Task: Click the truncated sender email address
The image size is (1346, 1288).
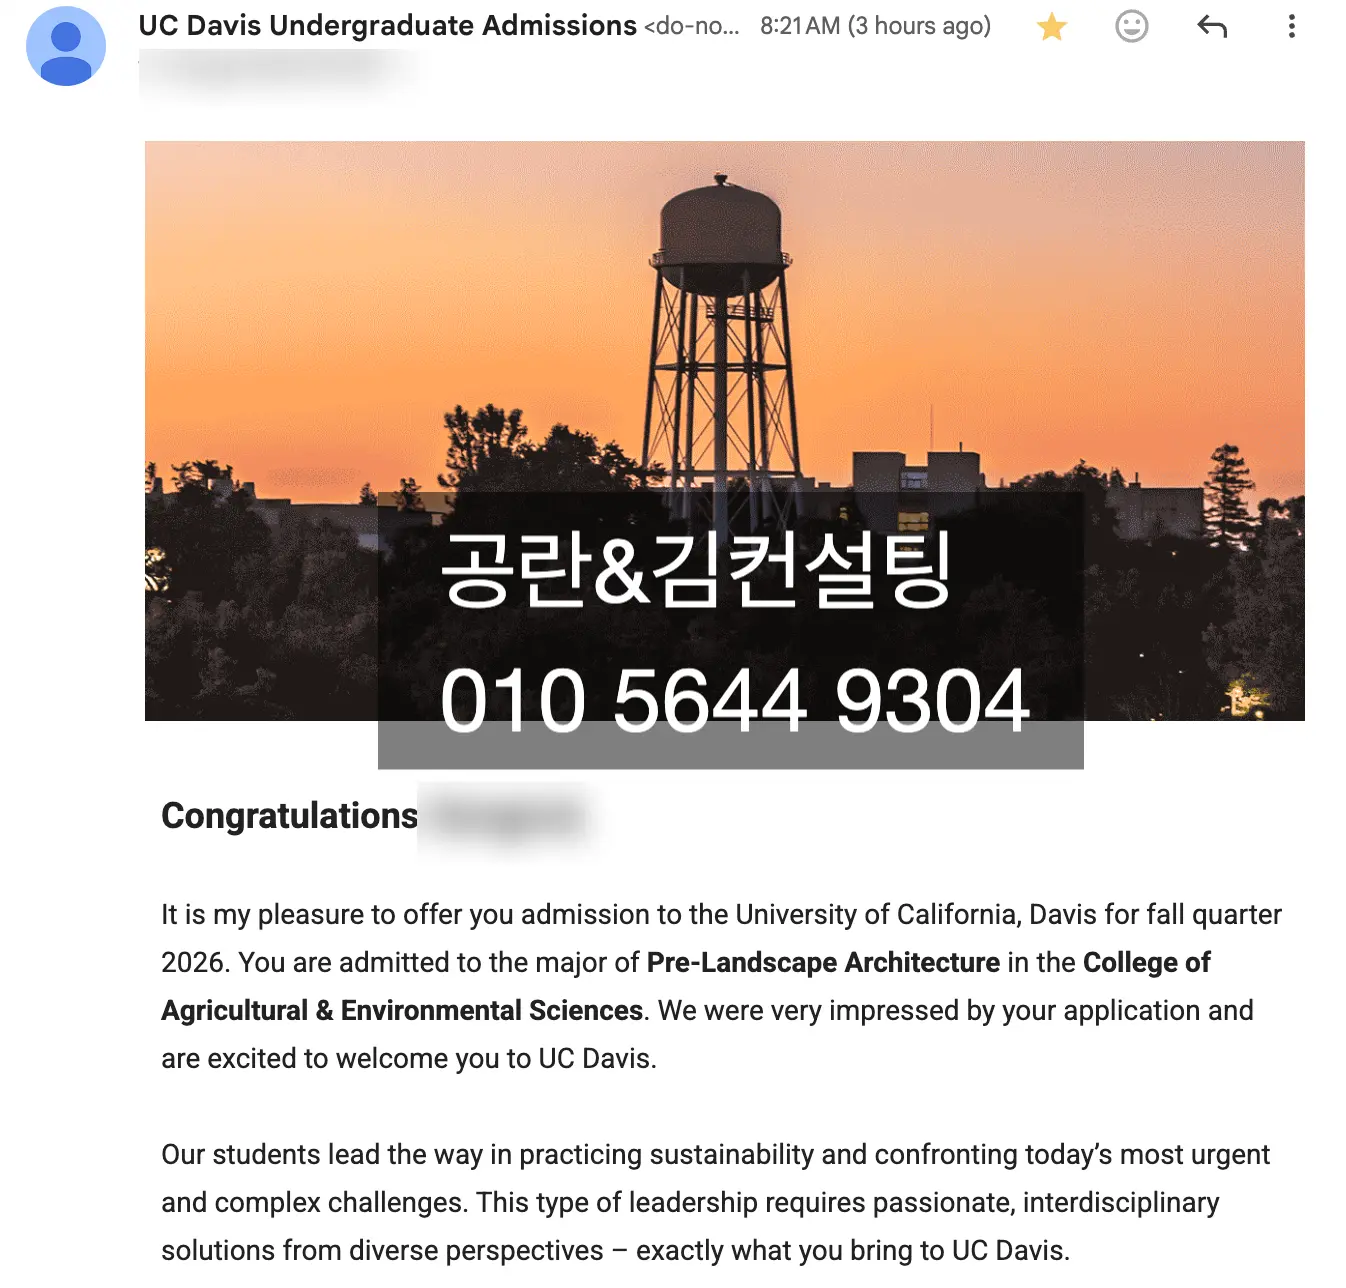Action: (691, 27)
